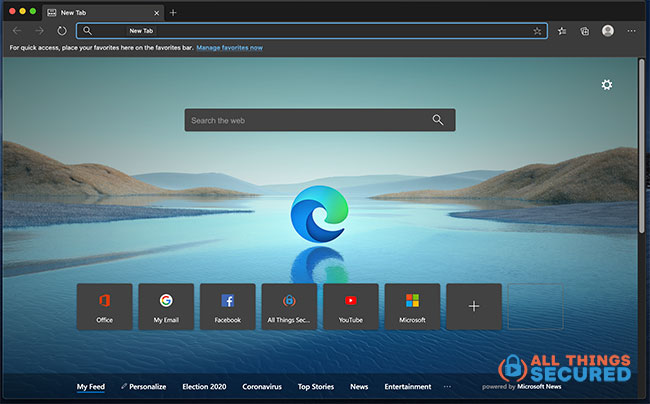The height and width of the screenshot is (404, 650).
Task: Open the Collections toolbar icon
Action: [x=585, y=31]
